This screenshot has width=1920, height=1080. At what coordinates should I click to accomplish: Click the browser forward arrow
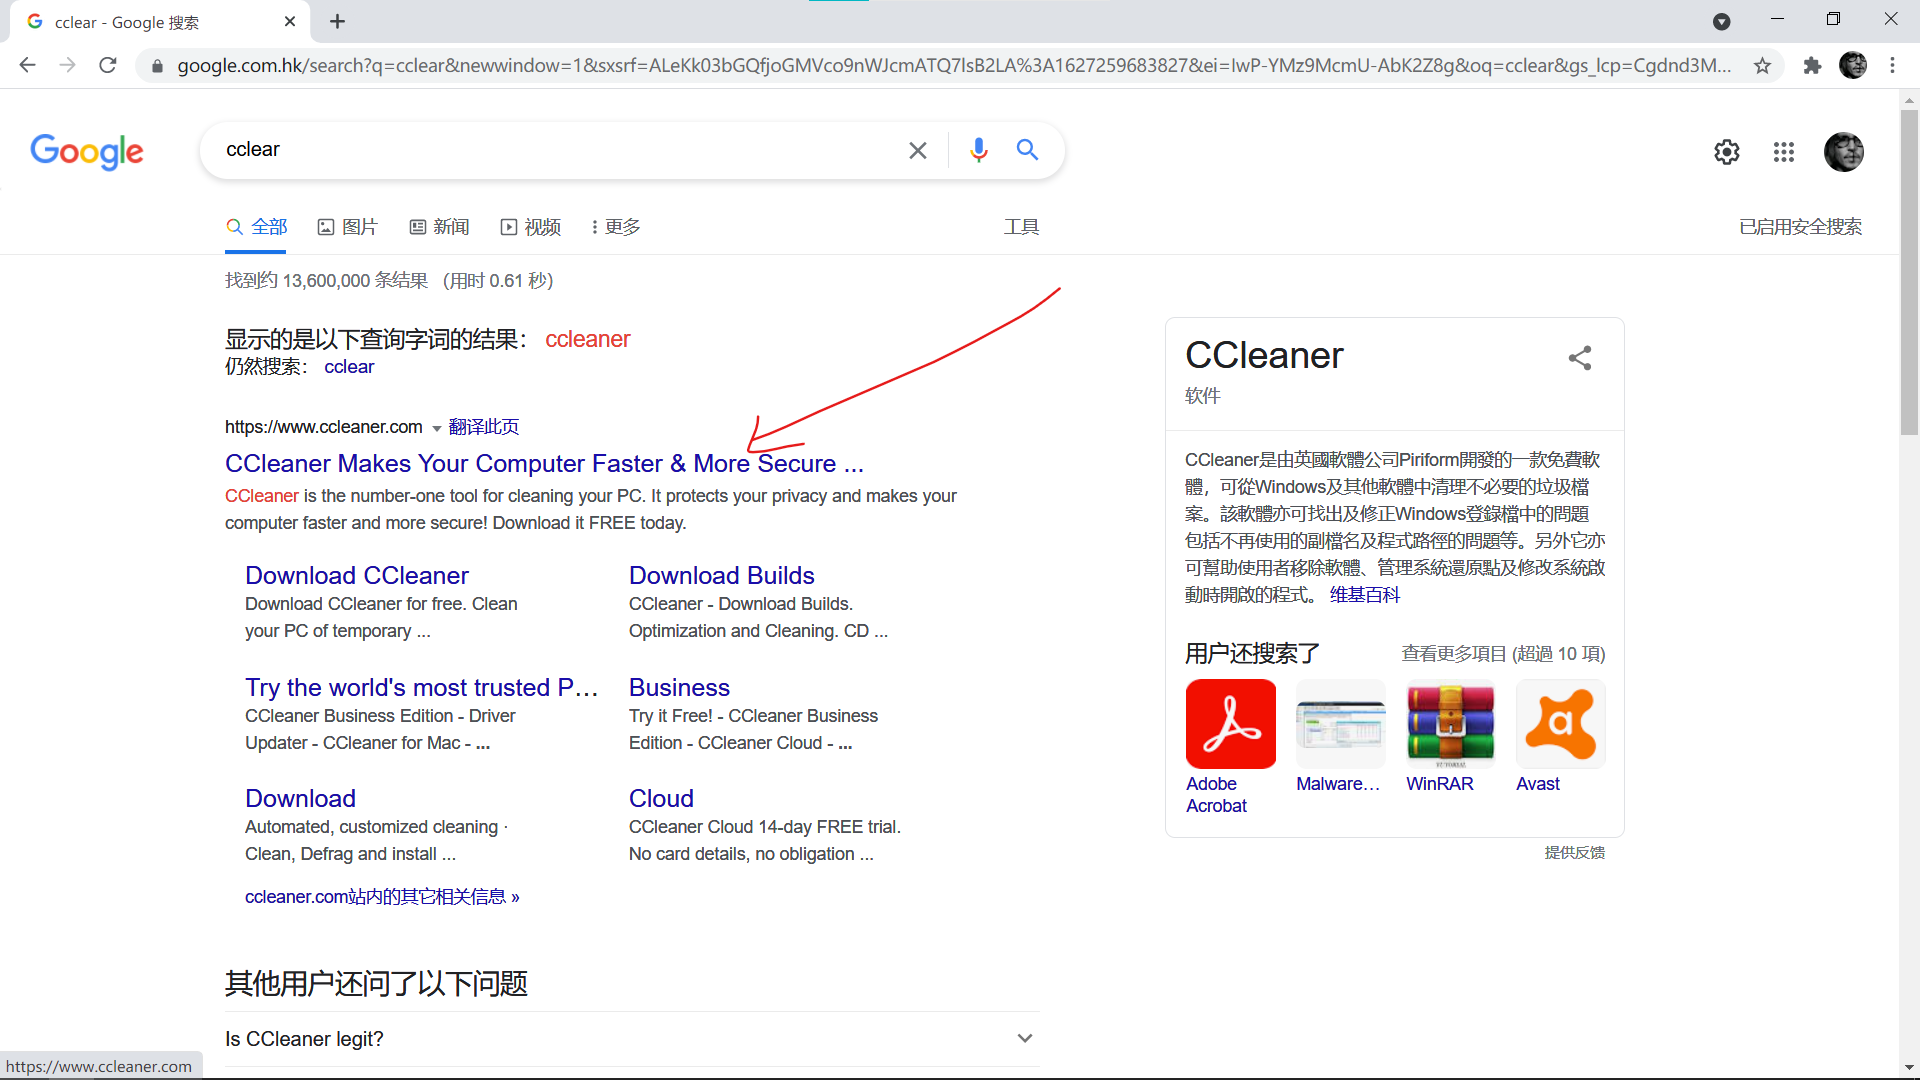click(x=67, y=65)
